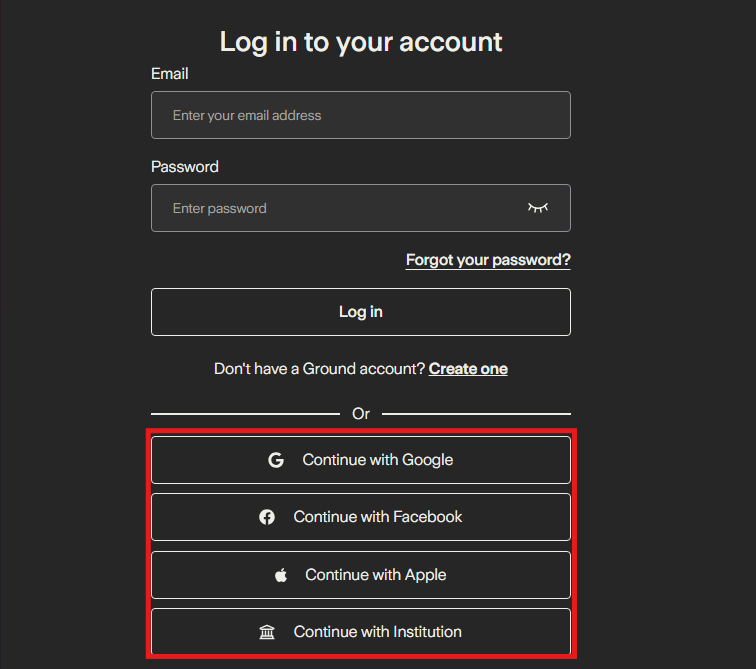Select Continue with Apple
This screenshot has width=756, height=669.
pos(375,575)
